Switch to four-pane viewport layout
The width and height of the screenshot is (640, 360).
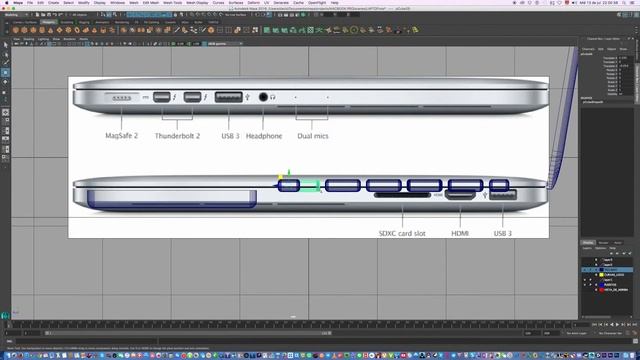5,121
